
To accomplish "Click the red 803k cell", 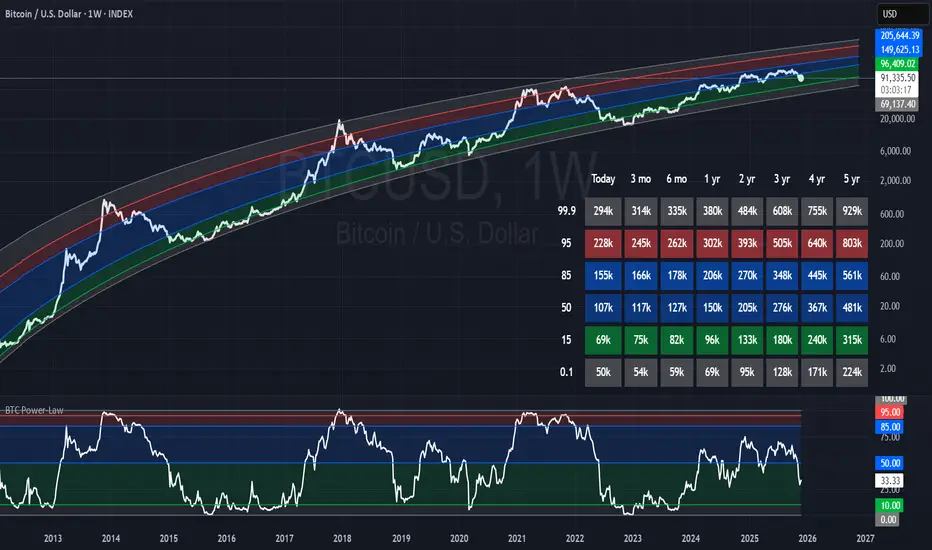I will 852,243.
